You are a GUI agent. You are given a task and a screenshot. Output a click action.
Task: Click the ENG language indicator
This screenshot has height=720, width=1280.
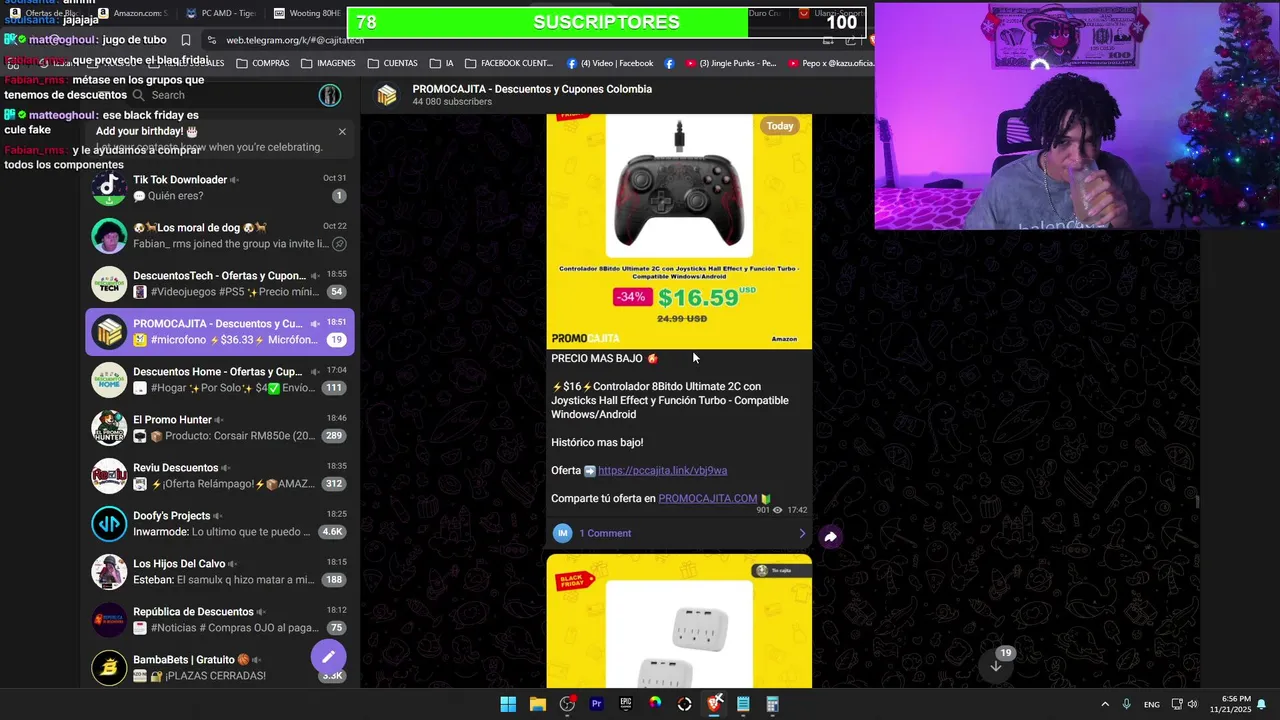(x=1152, y=704)
